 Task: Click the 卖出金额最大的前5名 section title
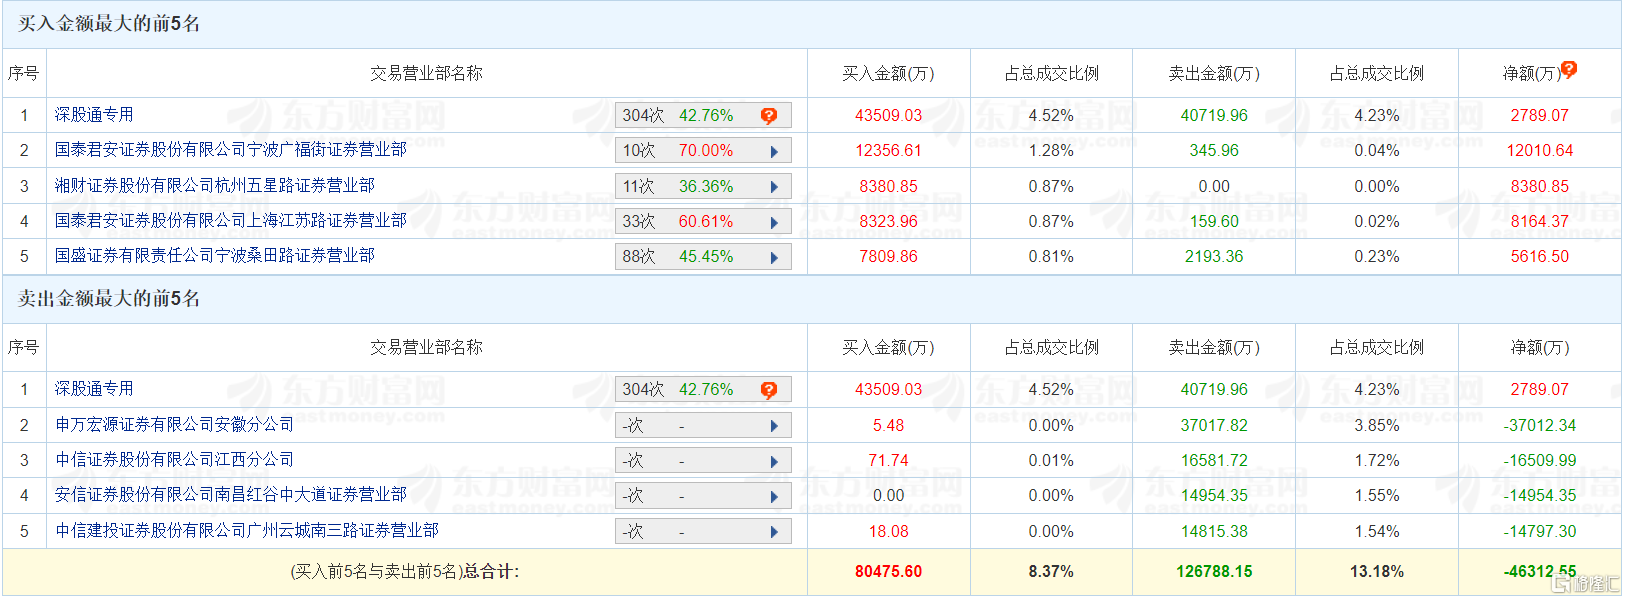point(109,298)
